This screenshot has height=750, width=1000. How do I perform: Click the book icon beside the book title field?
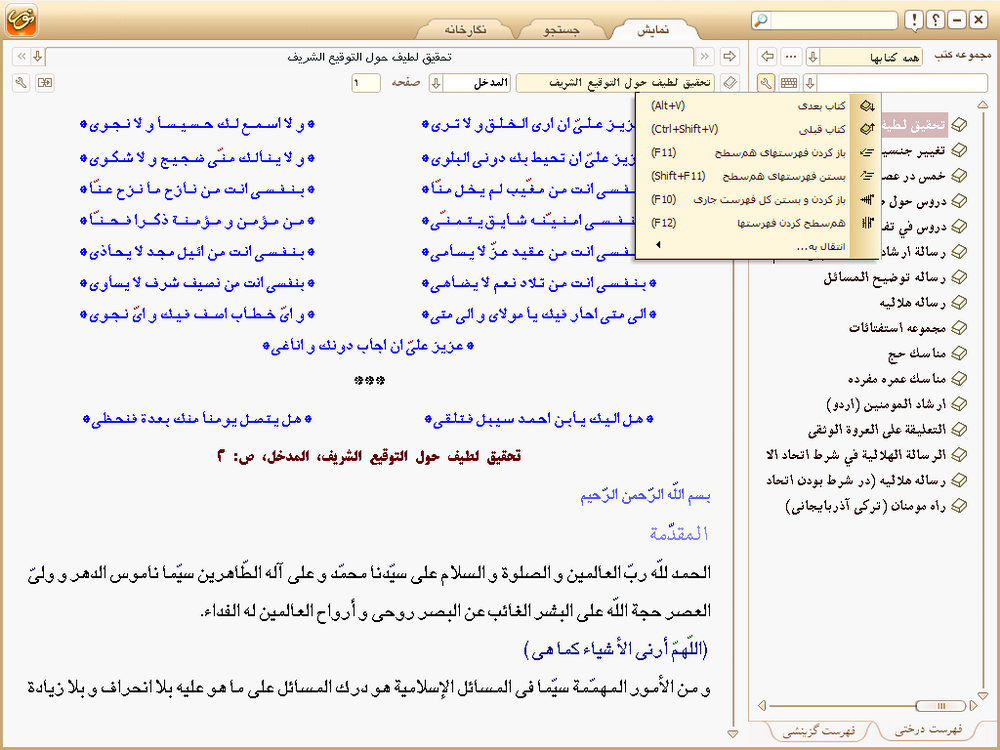(x=730, y=83)
